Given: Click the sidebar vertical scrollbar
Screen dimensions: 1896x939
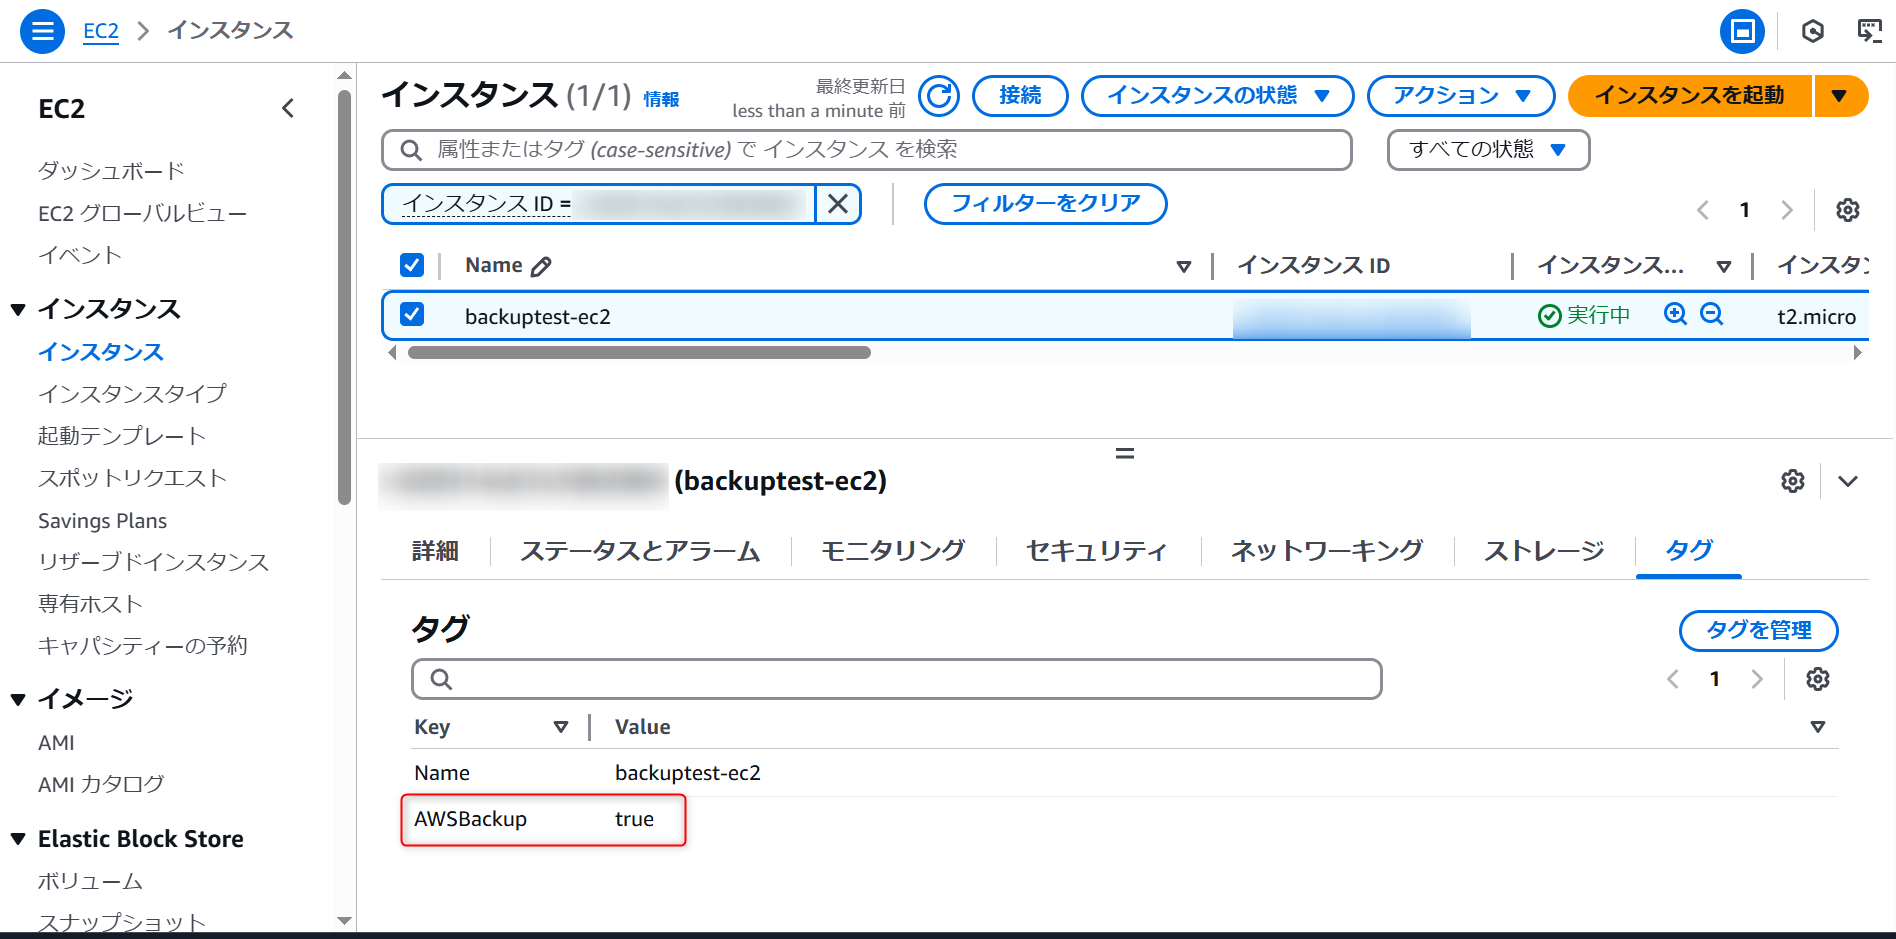Looking at the screenshot, I should tap(344, 298).
